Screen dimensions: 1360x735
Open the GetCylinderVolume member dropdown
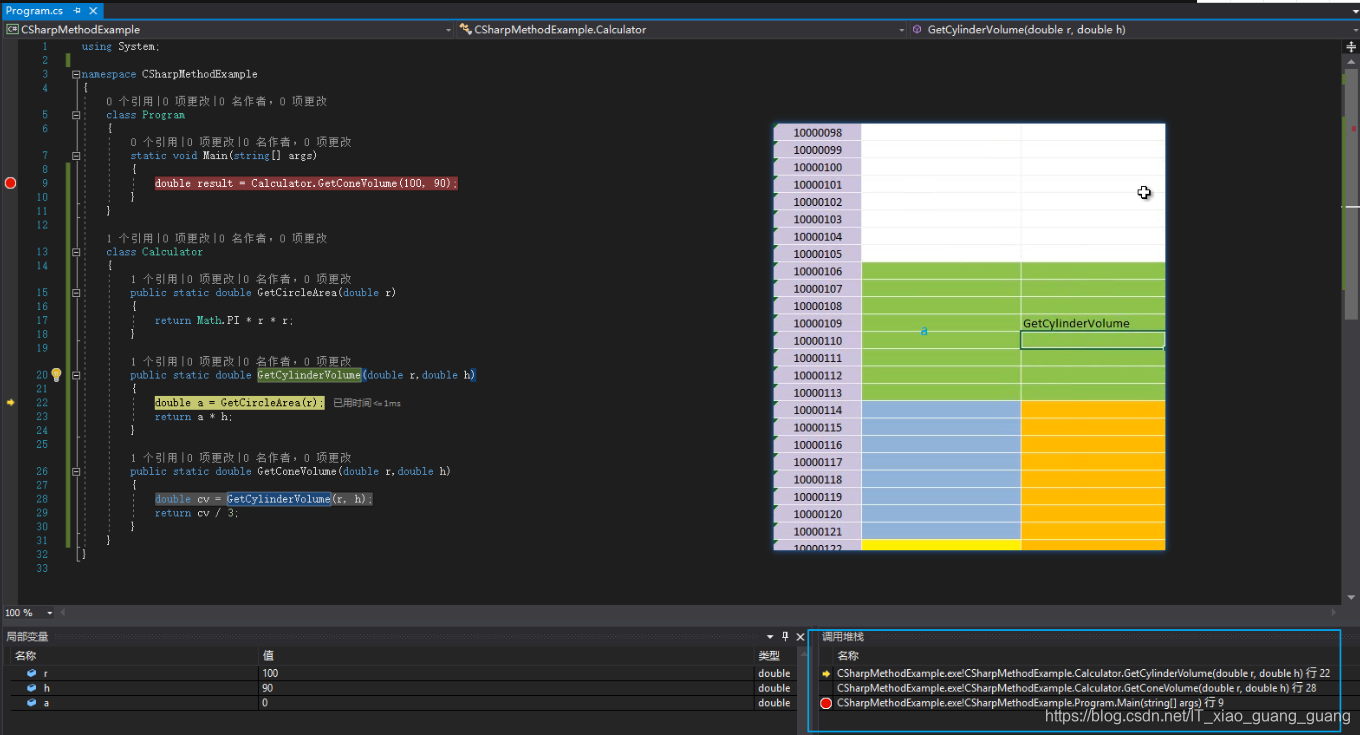point(1133,30)
